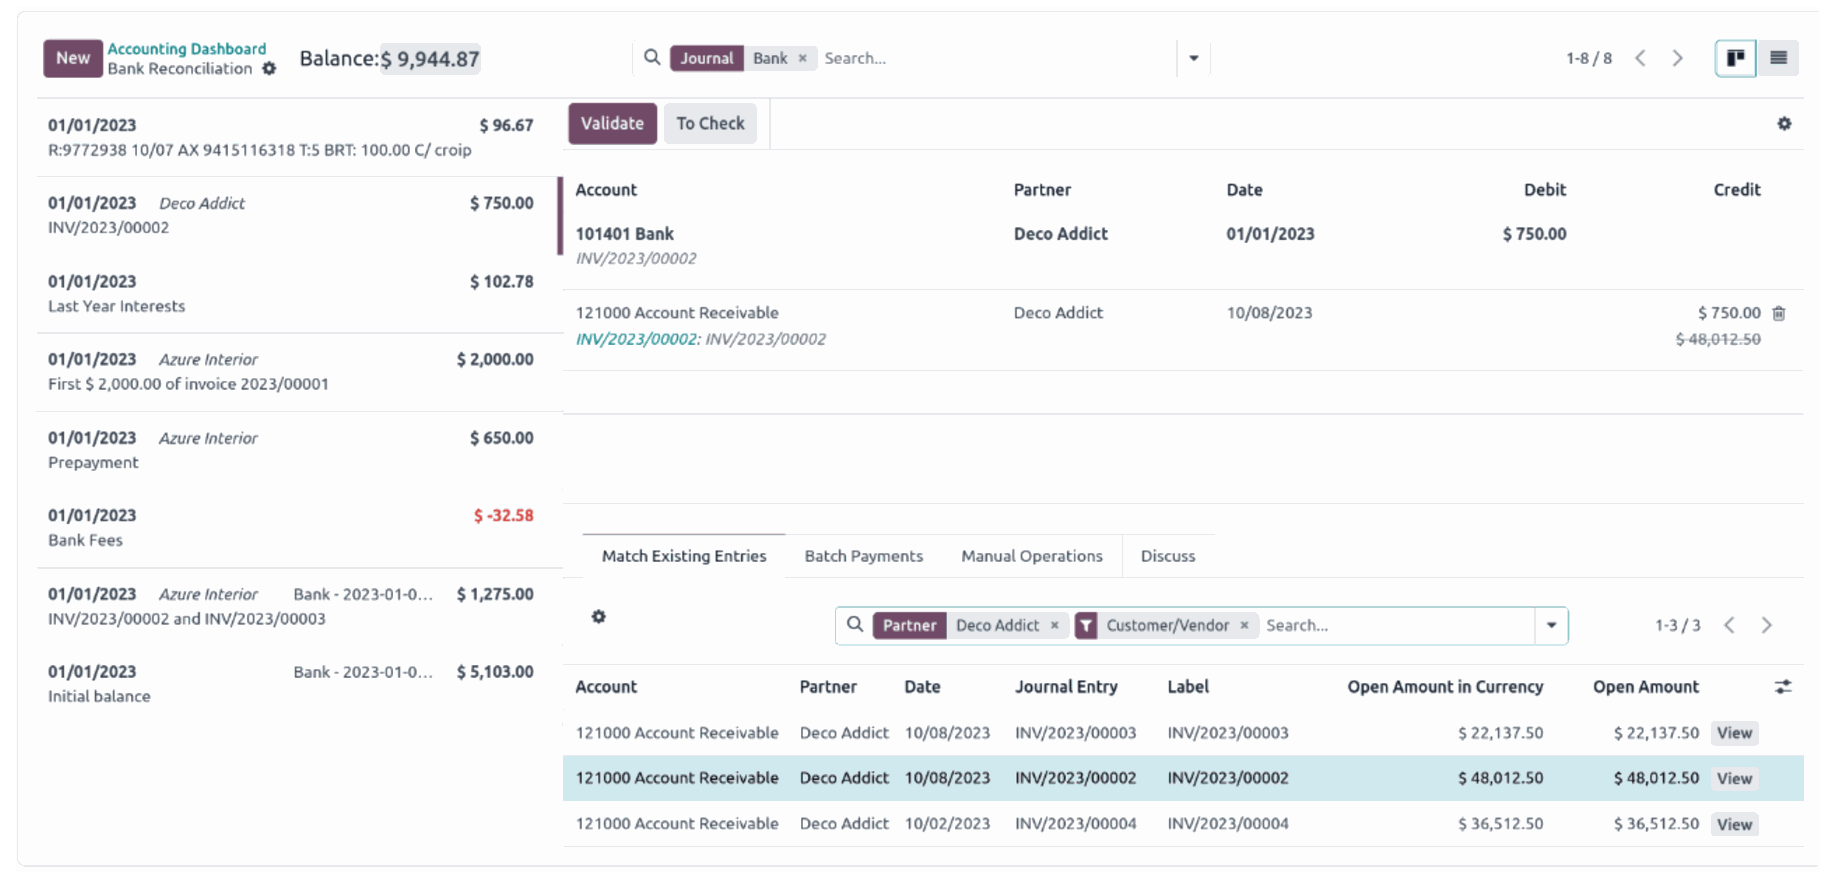Open the column adjust settings icon
Screen dimensions: 1827x880
1782,687
